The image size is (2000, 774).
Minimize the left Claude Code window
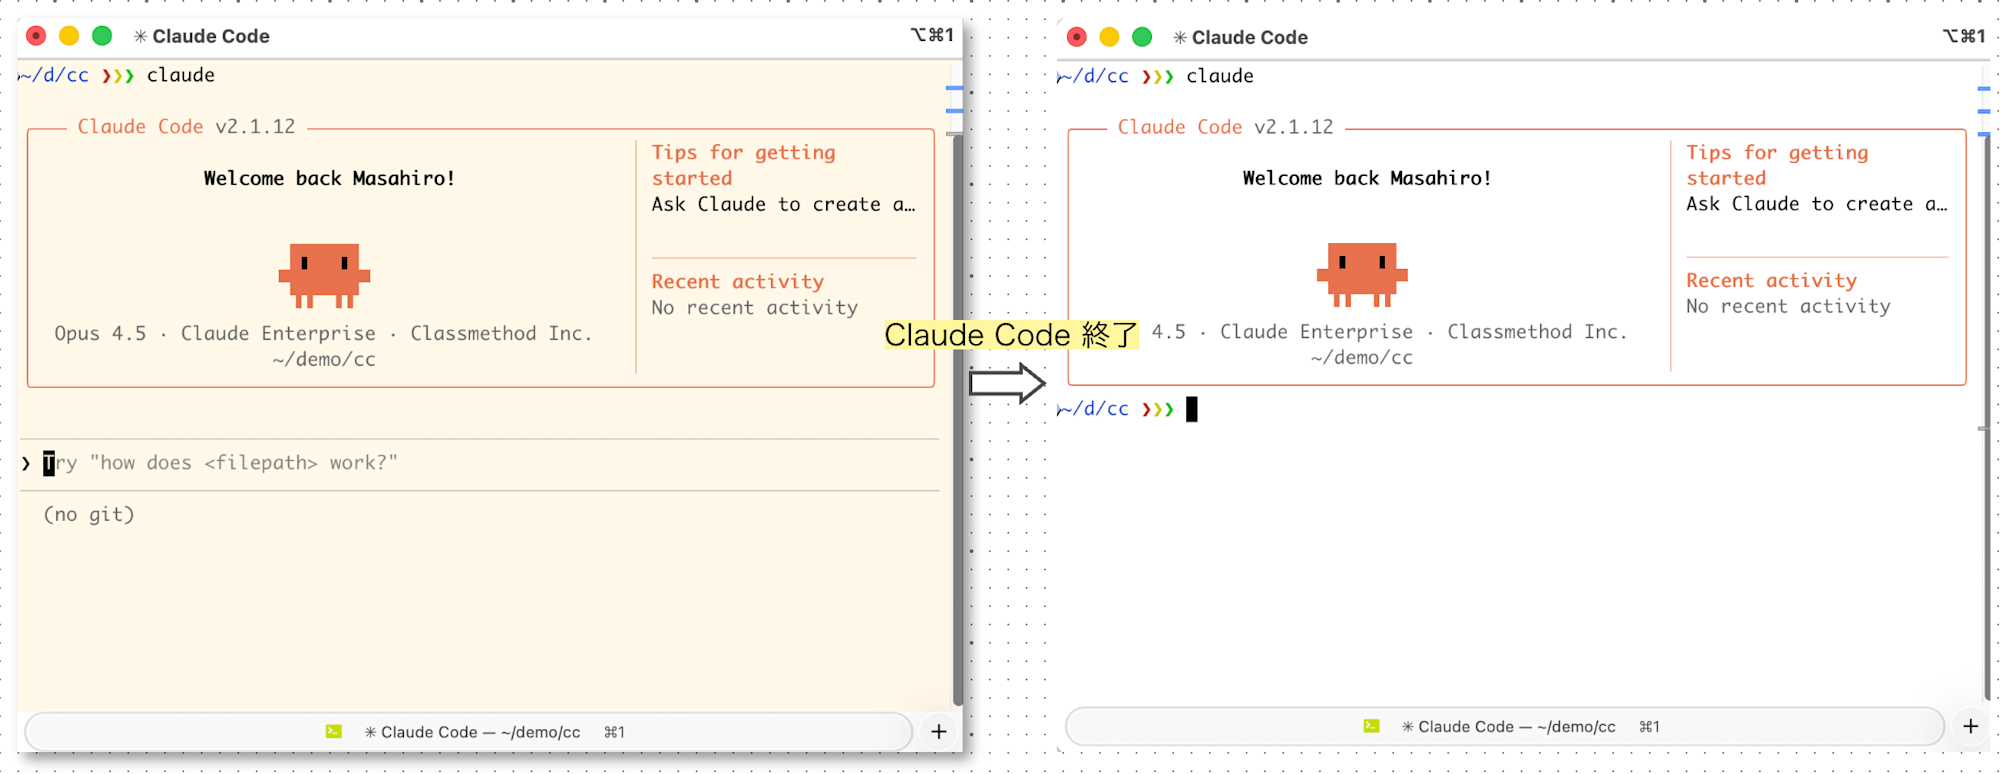(69, 36)
